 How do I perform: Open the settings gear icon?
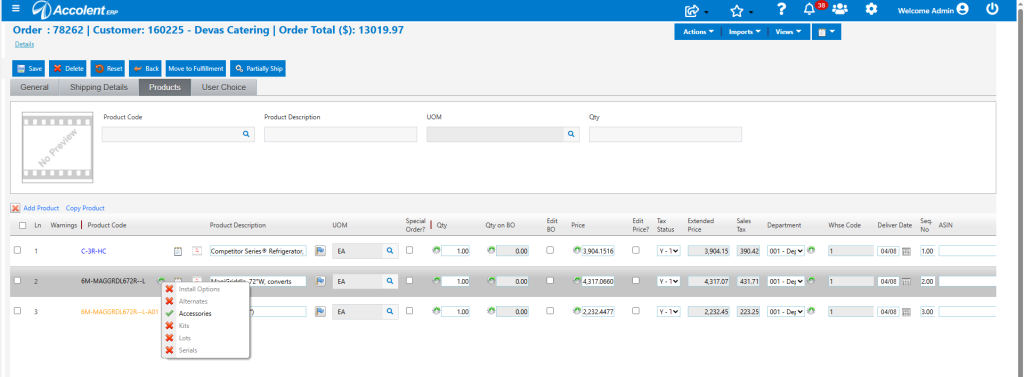click(x=871, y=9)
